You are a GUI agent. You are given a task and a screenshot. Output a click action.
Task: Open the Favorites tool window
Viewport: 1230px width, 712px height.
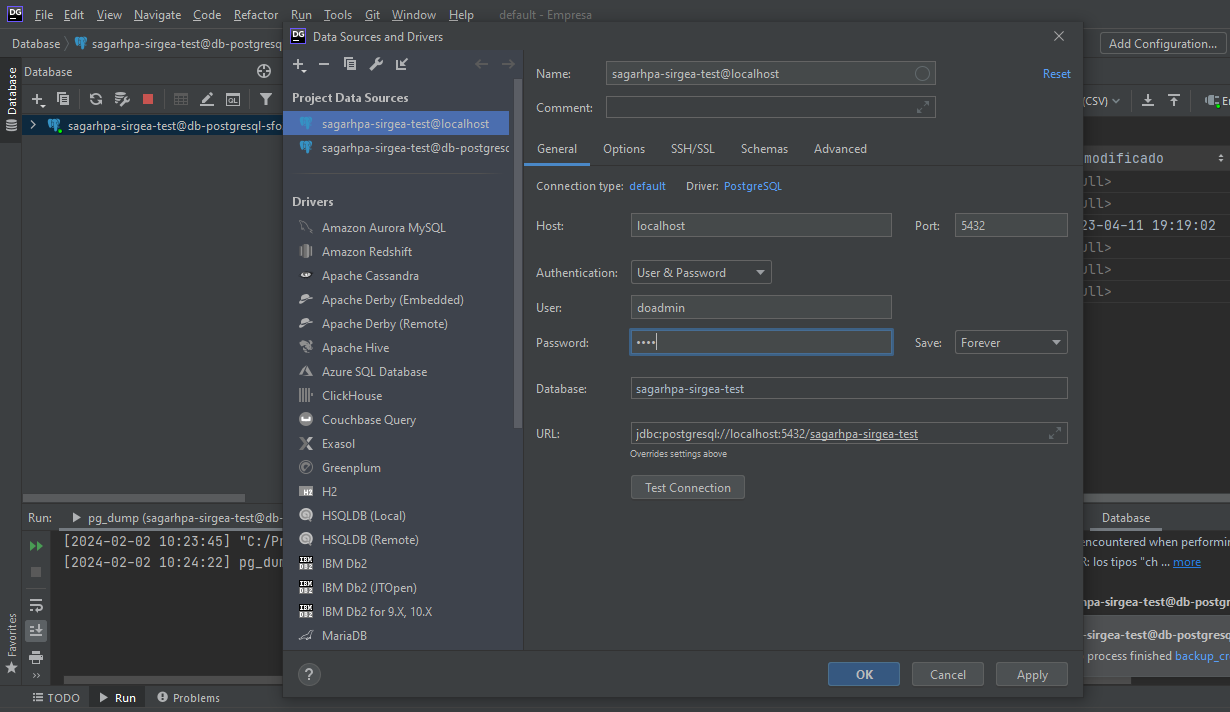pos(12,641)
